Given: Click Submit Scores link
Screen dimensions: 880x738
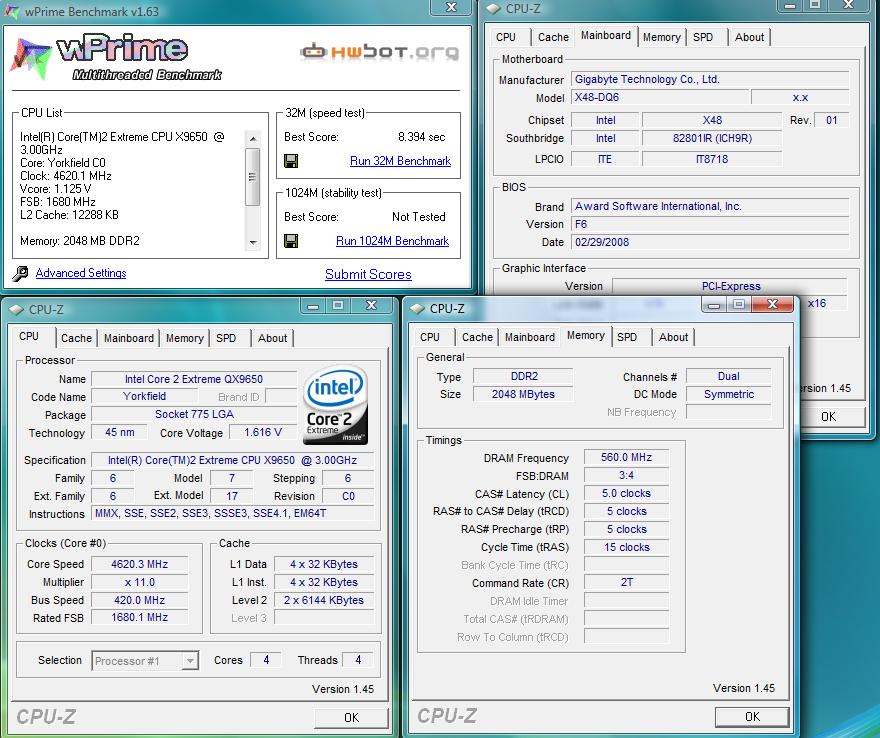Looking at the screenshot, I should tap(368, 274).
